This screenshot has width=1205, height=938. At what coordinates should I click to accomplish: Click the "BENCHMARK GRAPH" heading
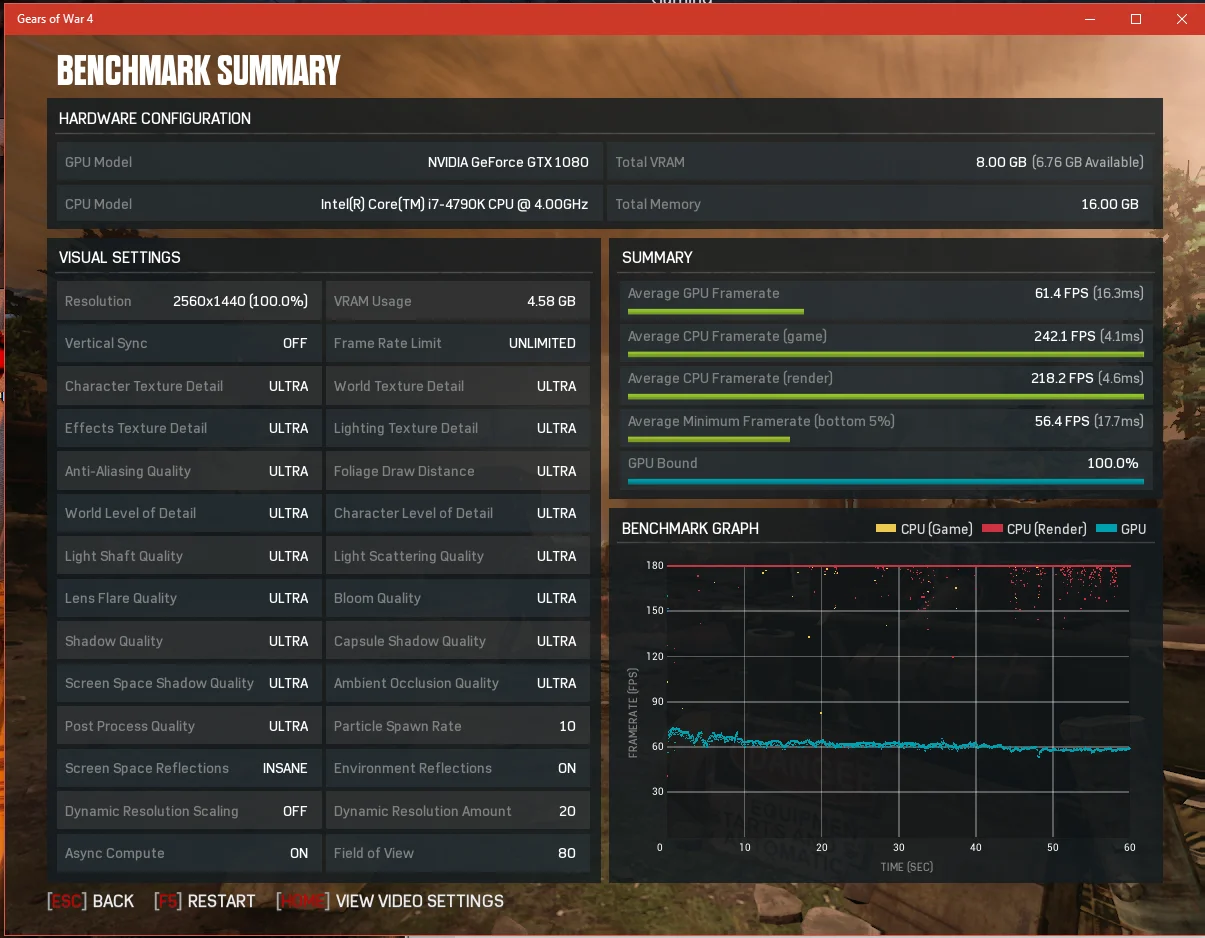tap(690, 528)
